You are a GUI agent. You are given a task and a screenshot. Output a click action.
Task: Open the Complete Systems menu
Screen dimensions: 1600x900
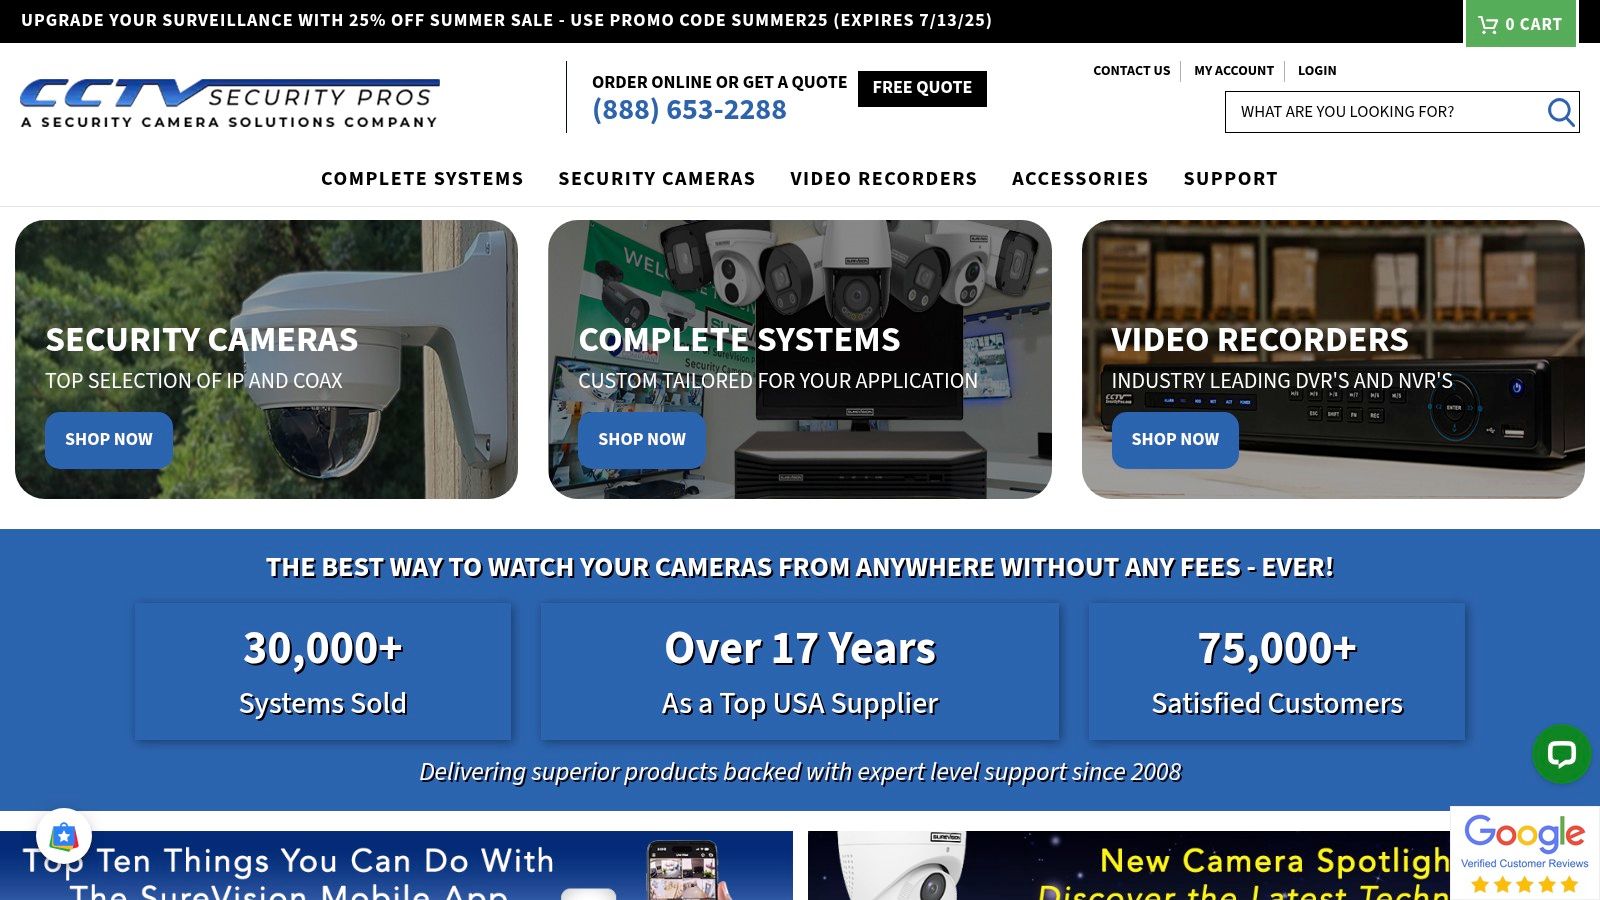(x=422, y=179)
